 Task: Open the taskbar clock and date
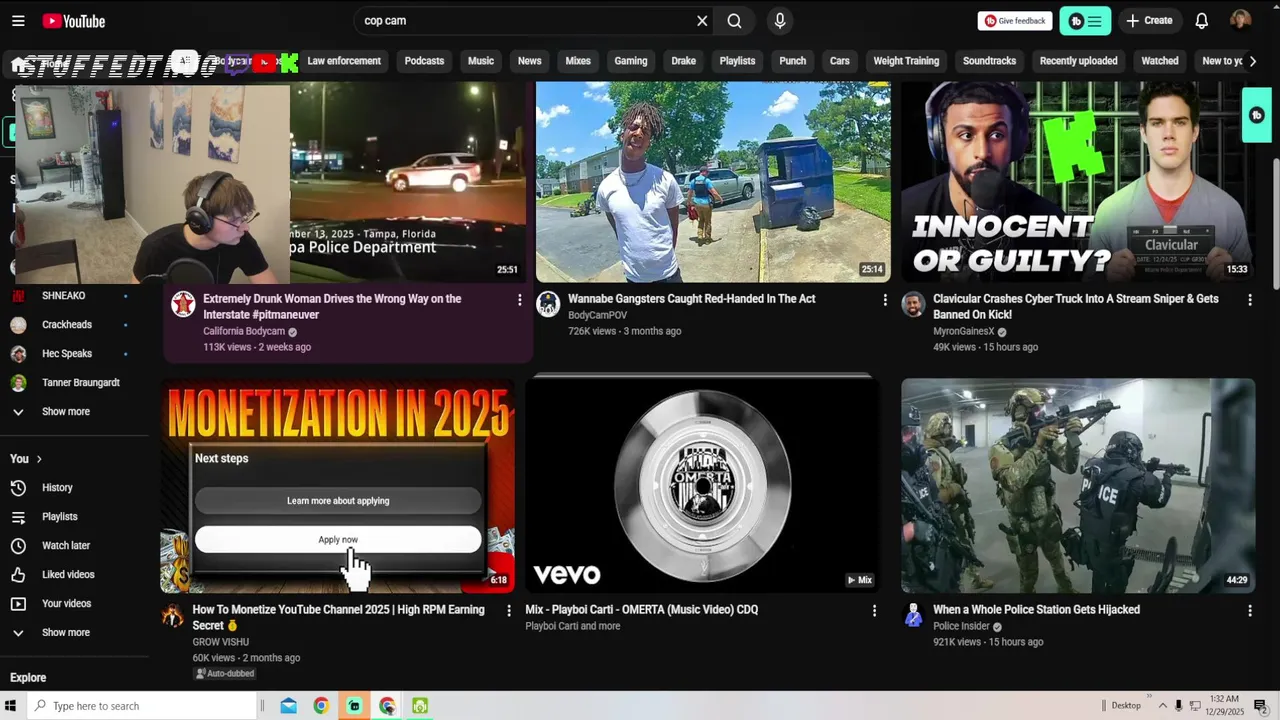coord(1224,706)
